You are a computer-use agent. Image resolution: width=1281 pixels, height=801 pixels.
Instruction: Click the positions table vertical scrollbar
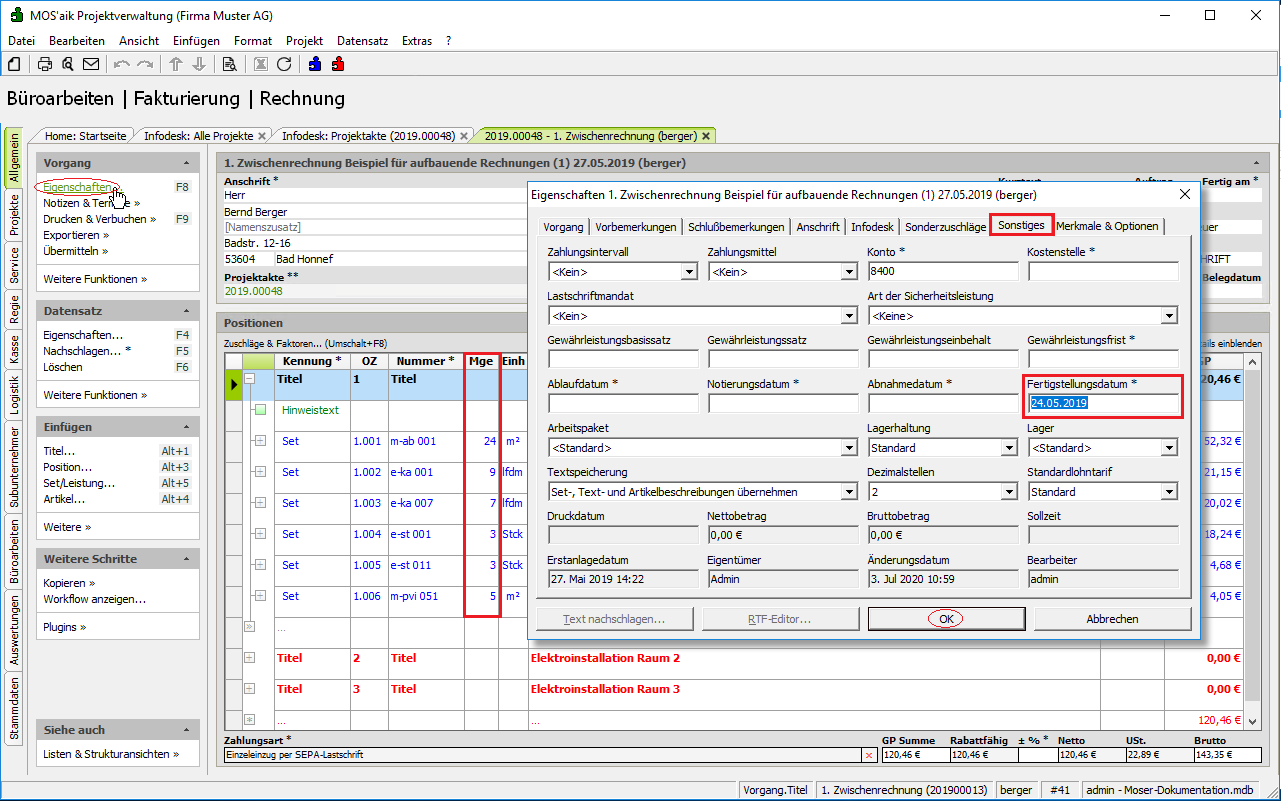pos(1251,540)
